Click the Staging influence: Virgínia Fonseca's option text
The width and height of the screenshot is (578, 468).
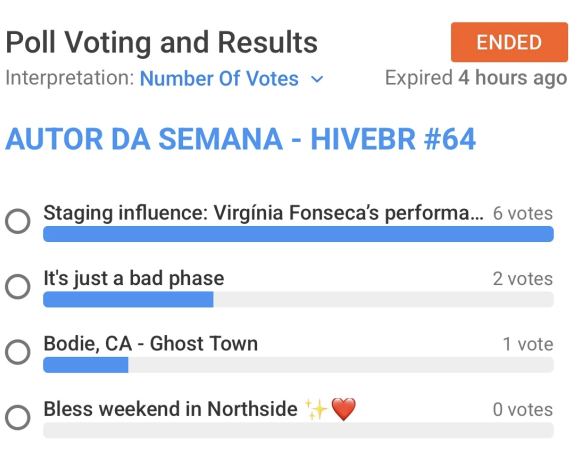tap(263, 213)
